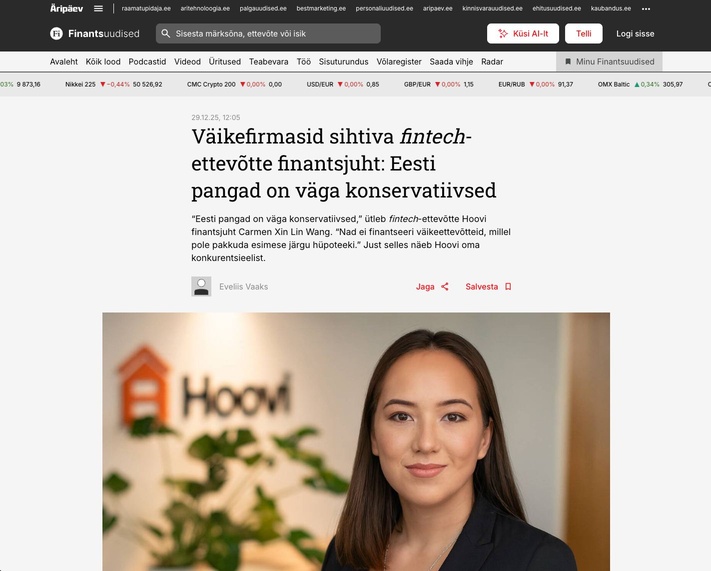Viewport: 711px width, 571px height.
Task: Click the author avatar of Eveliis Vaaks
Action: [x=201, y=287]
